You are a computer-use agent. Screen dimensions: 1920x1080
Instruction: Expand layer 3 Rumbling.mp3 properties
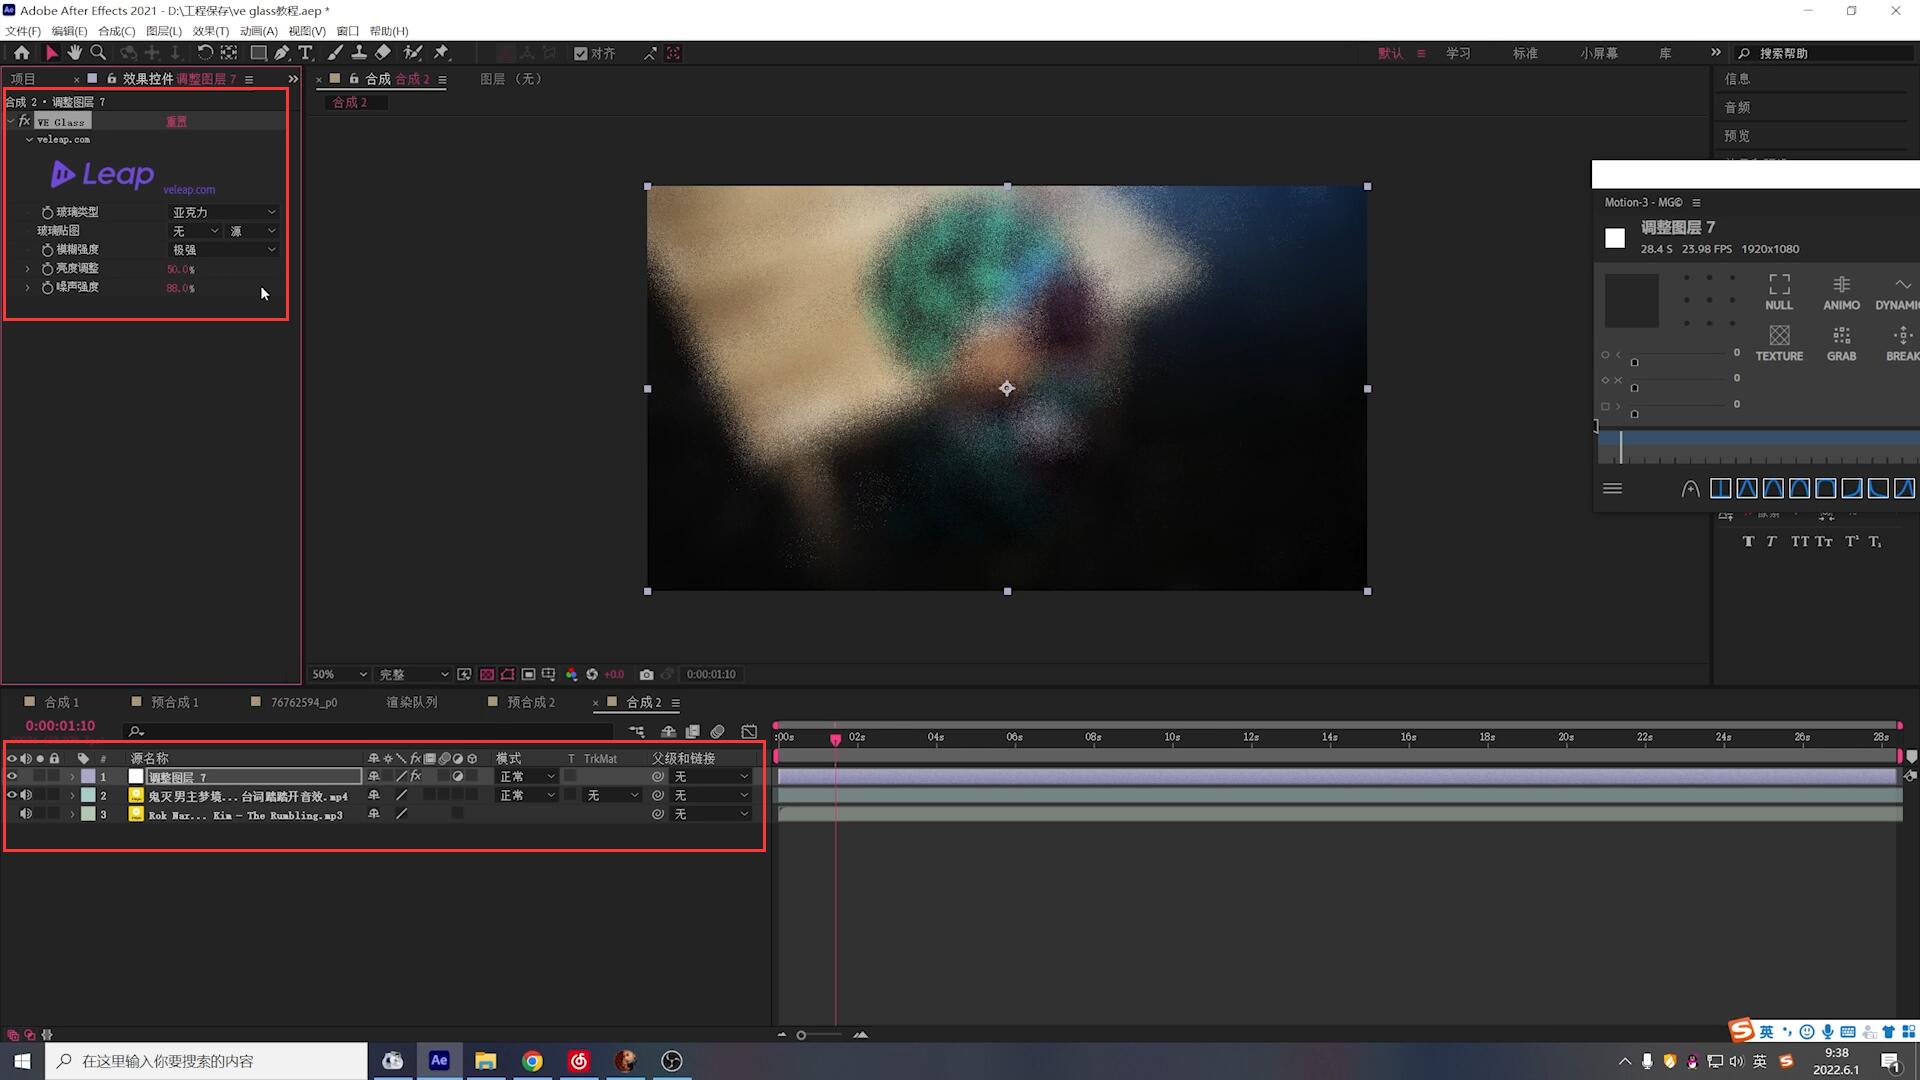[x=72, y=815]
